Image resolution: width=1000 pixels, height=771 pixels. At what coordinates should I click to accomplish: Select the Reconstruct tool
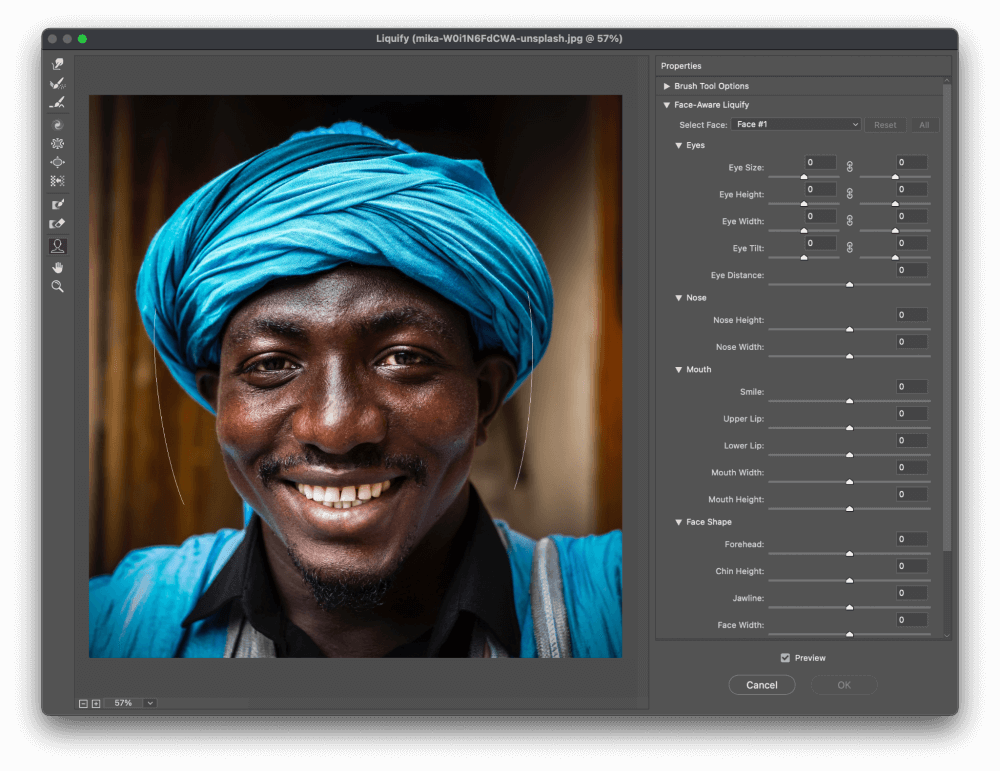[x=58, y=84]
